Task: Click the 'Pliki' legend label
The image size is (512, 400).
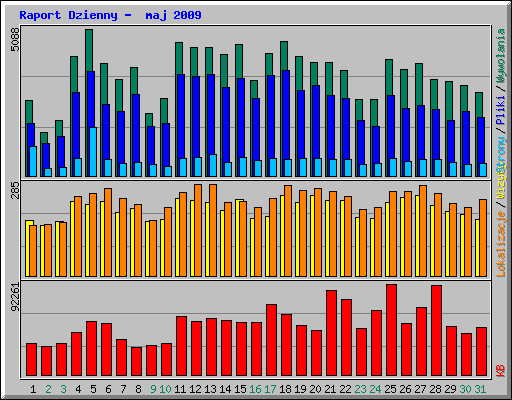Action: click(x=501, y=110)
